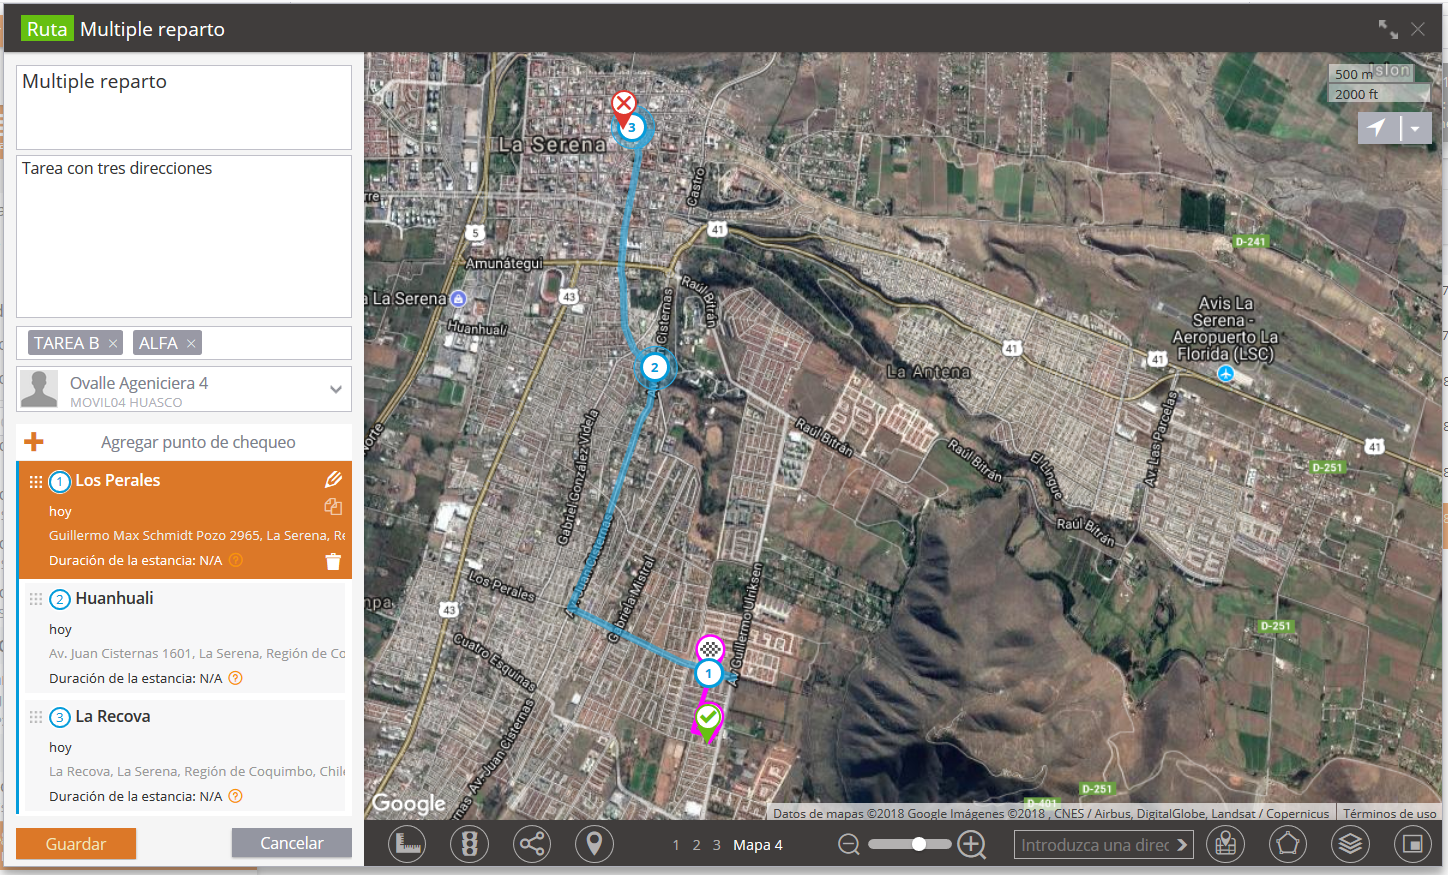Click the Guillermo Max Schmidt Pozo 2965 address
1448x875 pixels.
[x=197, y=535]
